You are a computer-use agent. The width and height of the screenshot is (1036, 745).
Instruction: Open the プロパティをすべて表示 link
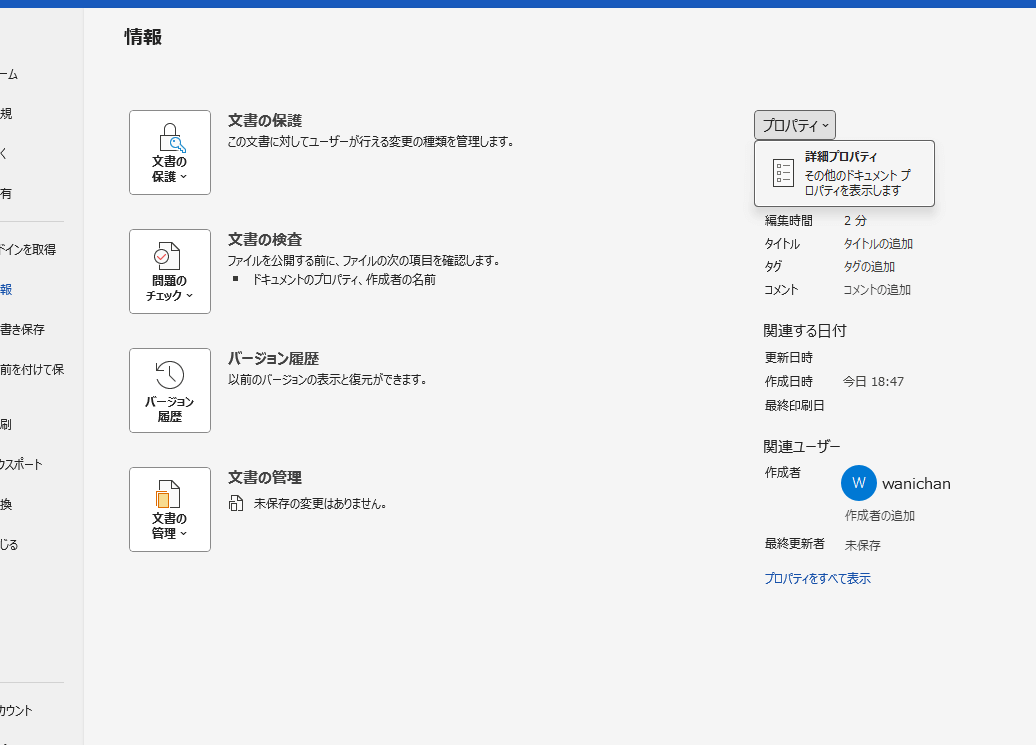[817, 579]
